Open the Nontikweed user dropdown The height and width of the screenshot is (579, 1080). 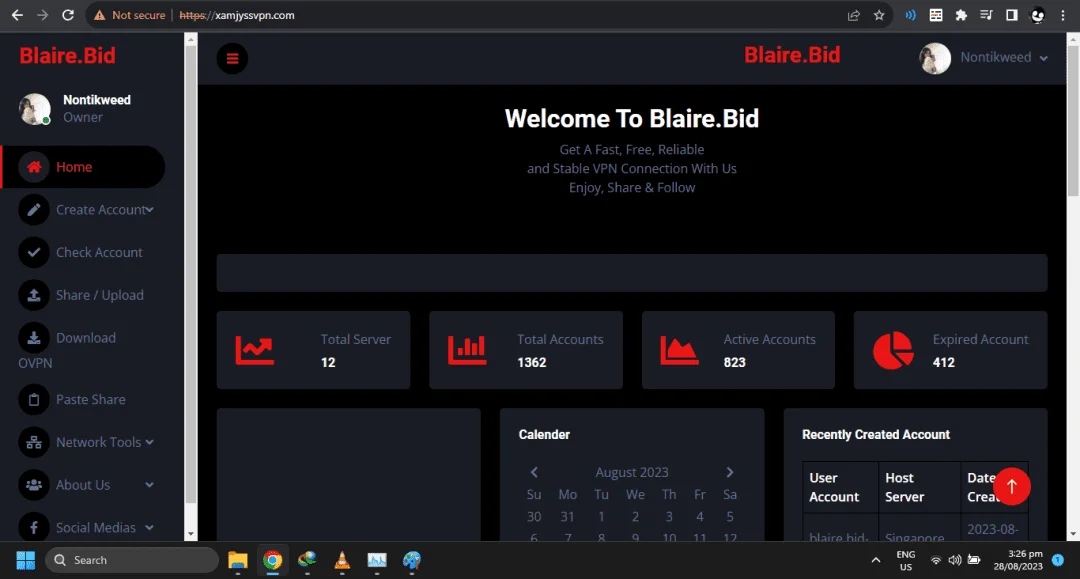(x=1004, y=58)
